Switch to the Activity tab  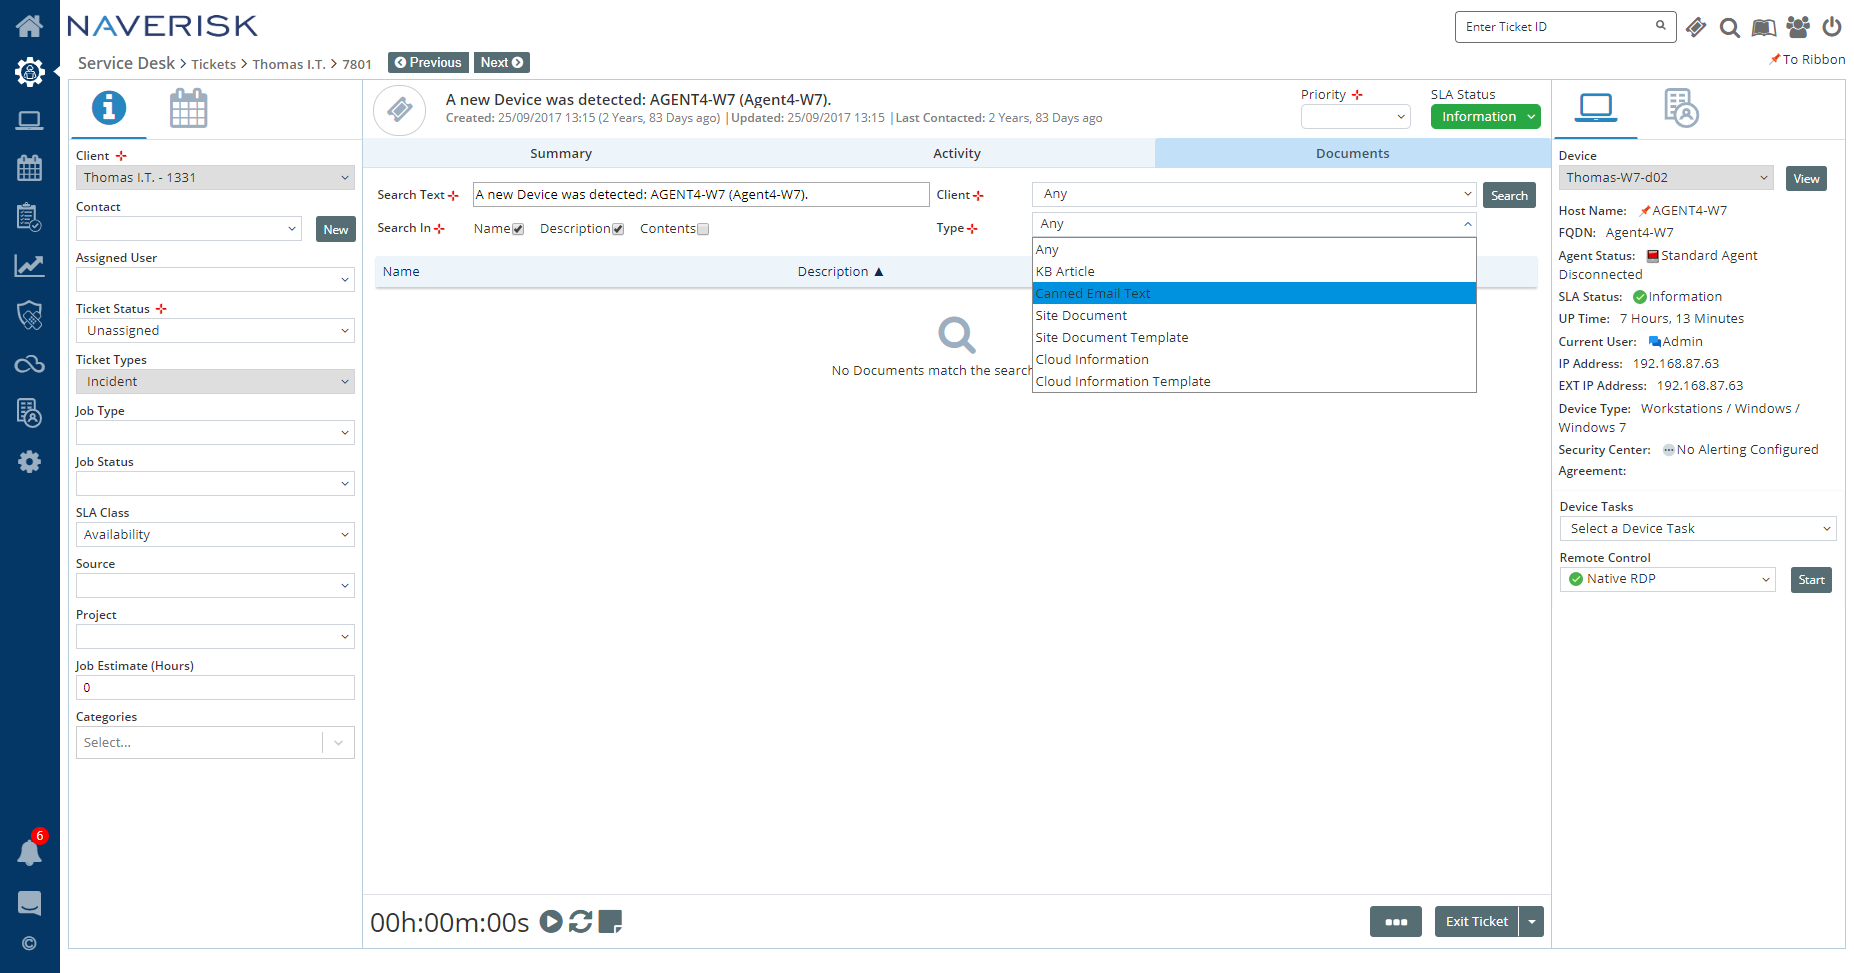(x=957, y=154)
